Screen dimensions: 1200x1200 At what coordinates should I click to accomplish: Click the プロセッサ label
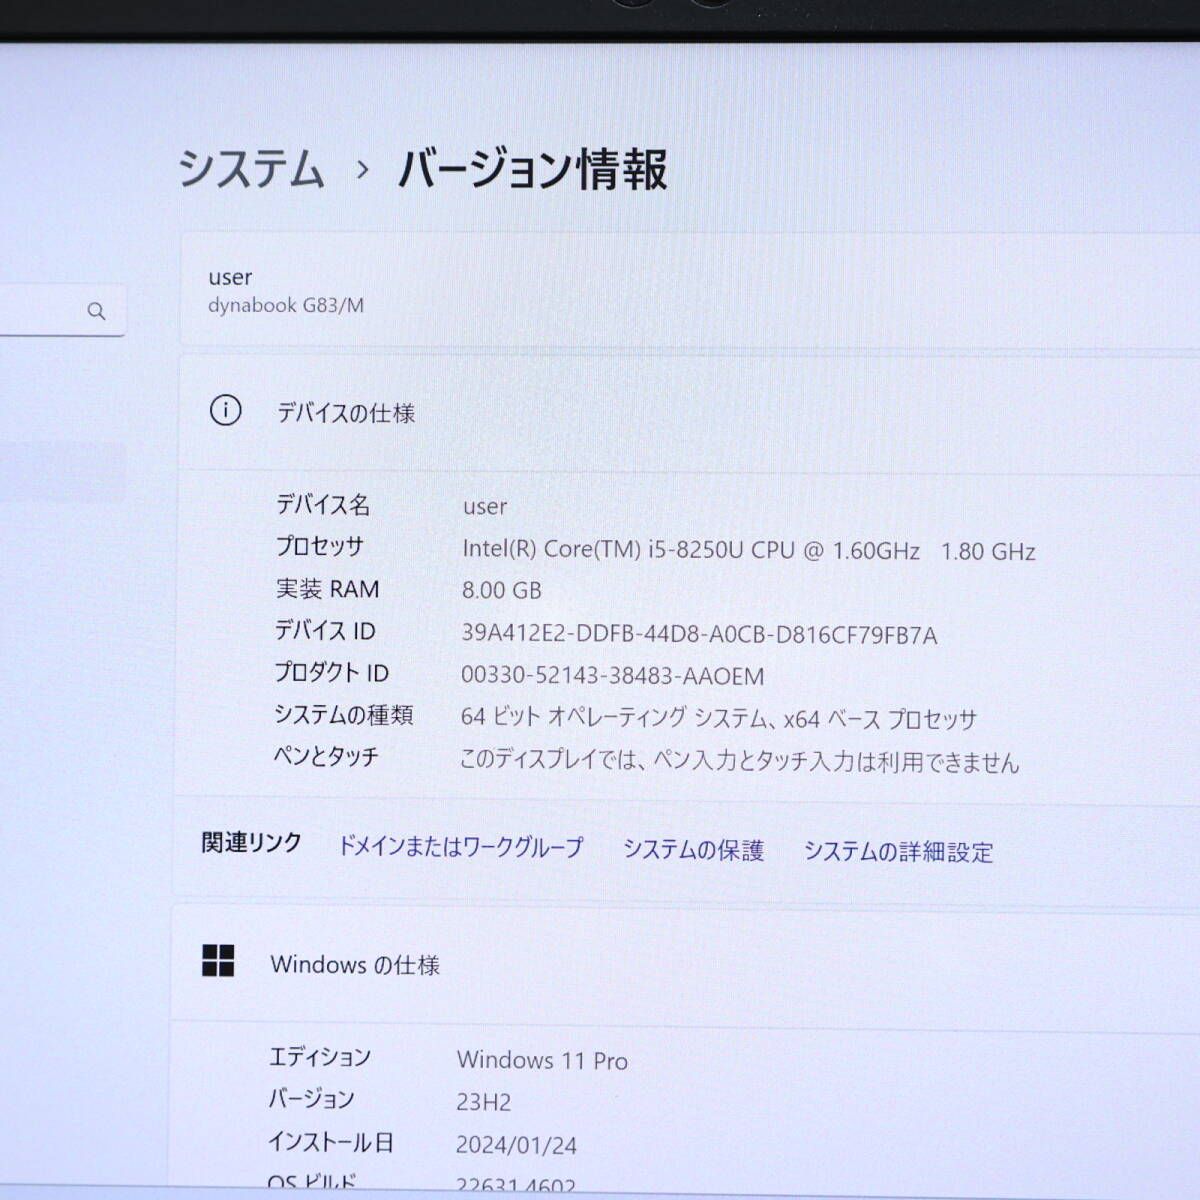tap(320, 546)
